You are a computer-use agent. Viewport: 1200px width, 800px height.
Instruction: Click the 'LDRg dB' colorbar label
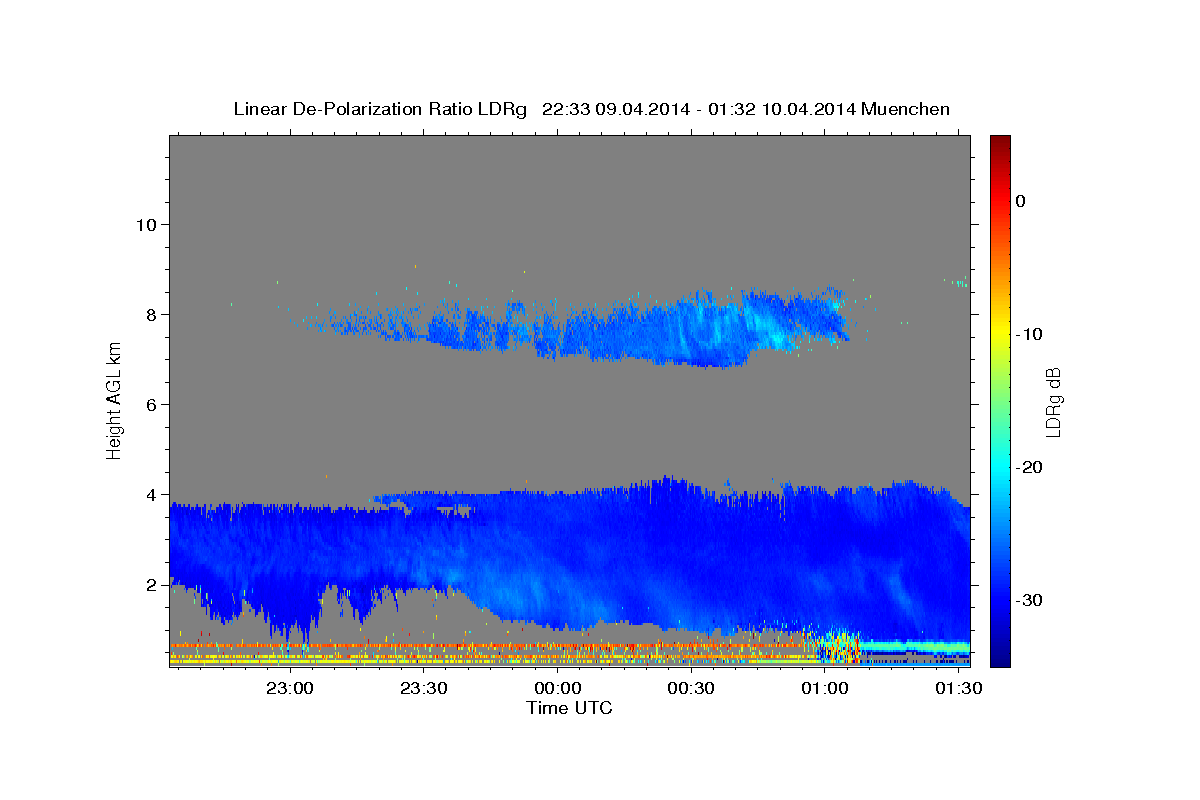click(1052, 402)
